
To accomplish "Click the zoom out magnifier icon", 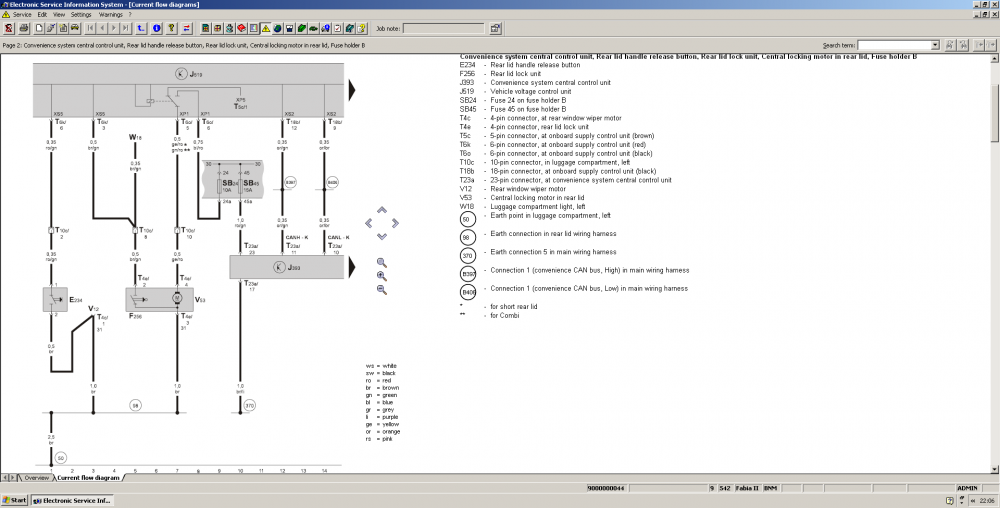I will pos(381,289).
